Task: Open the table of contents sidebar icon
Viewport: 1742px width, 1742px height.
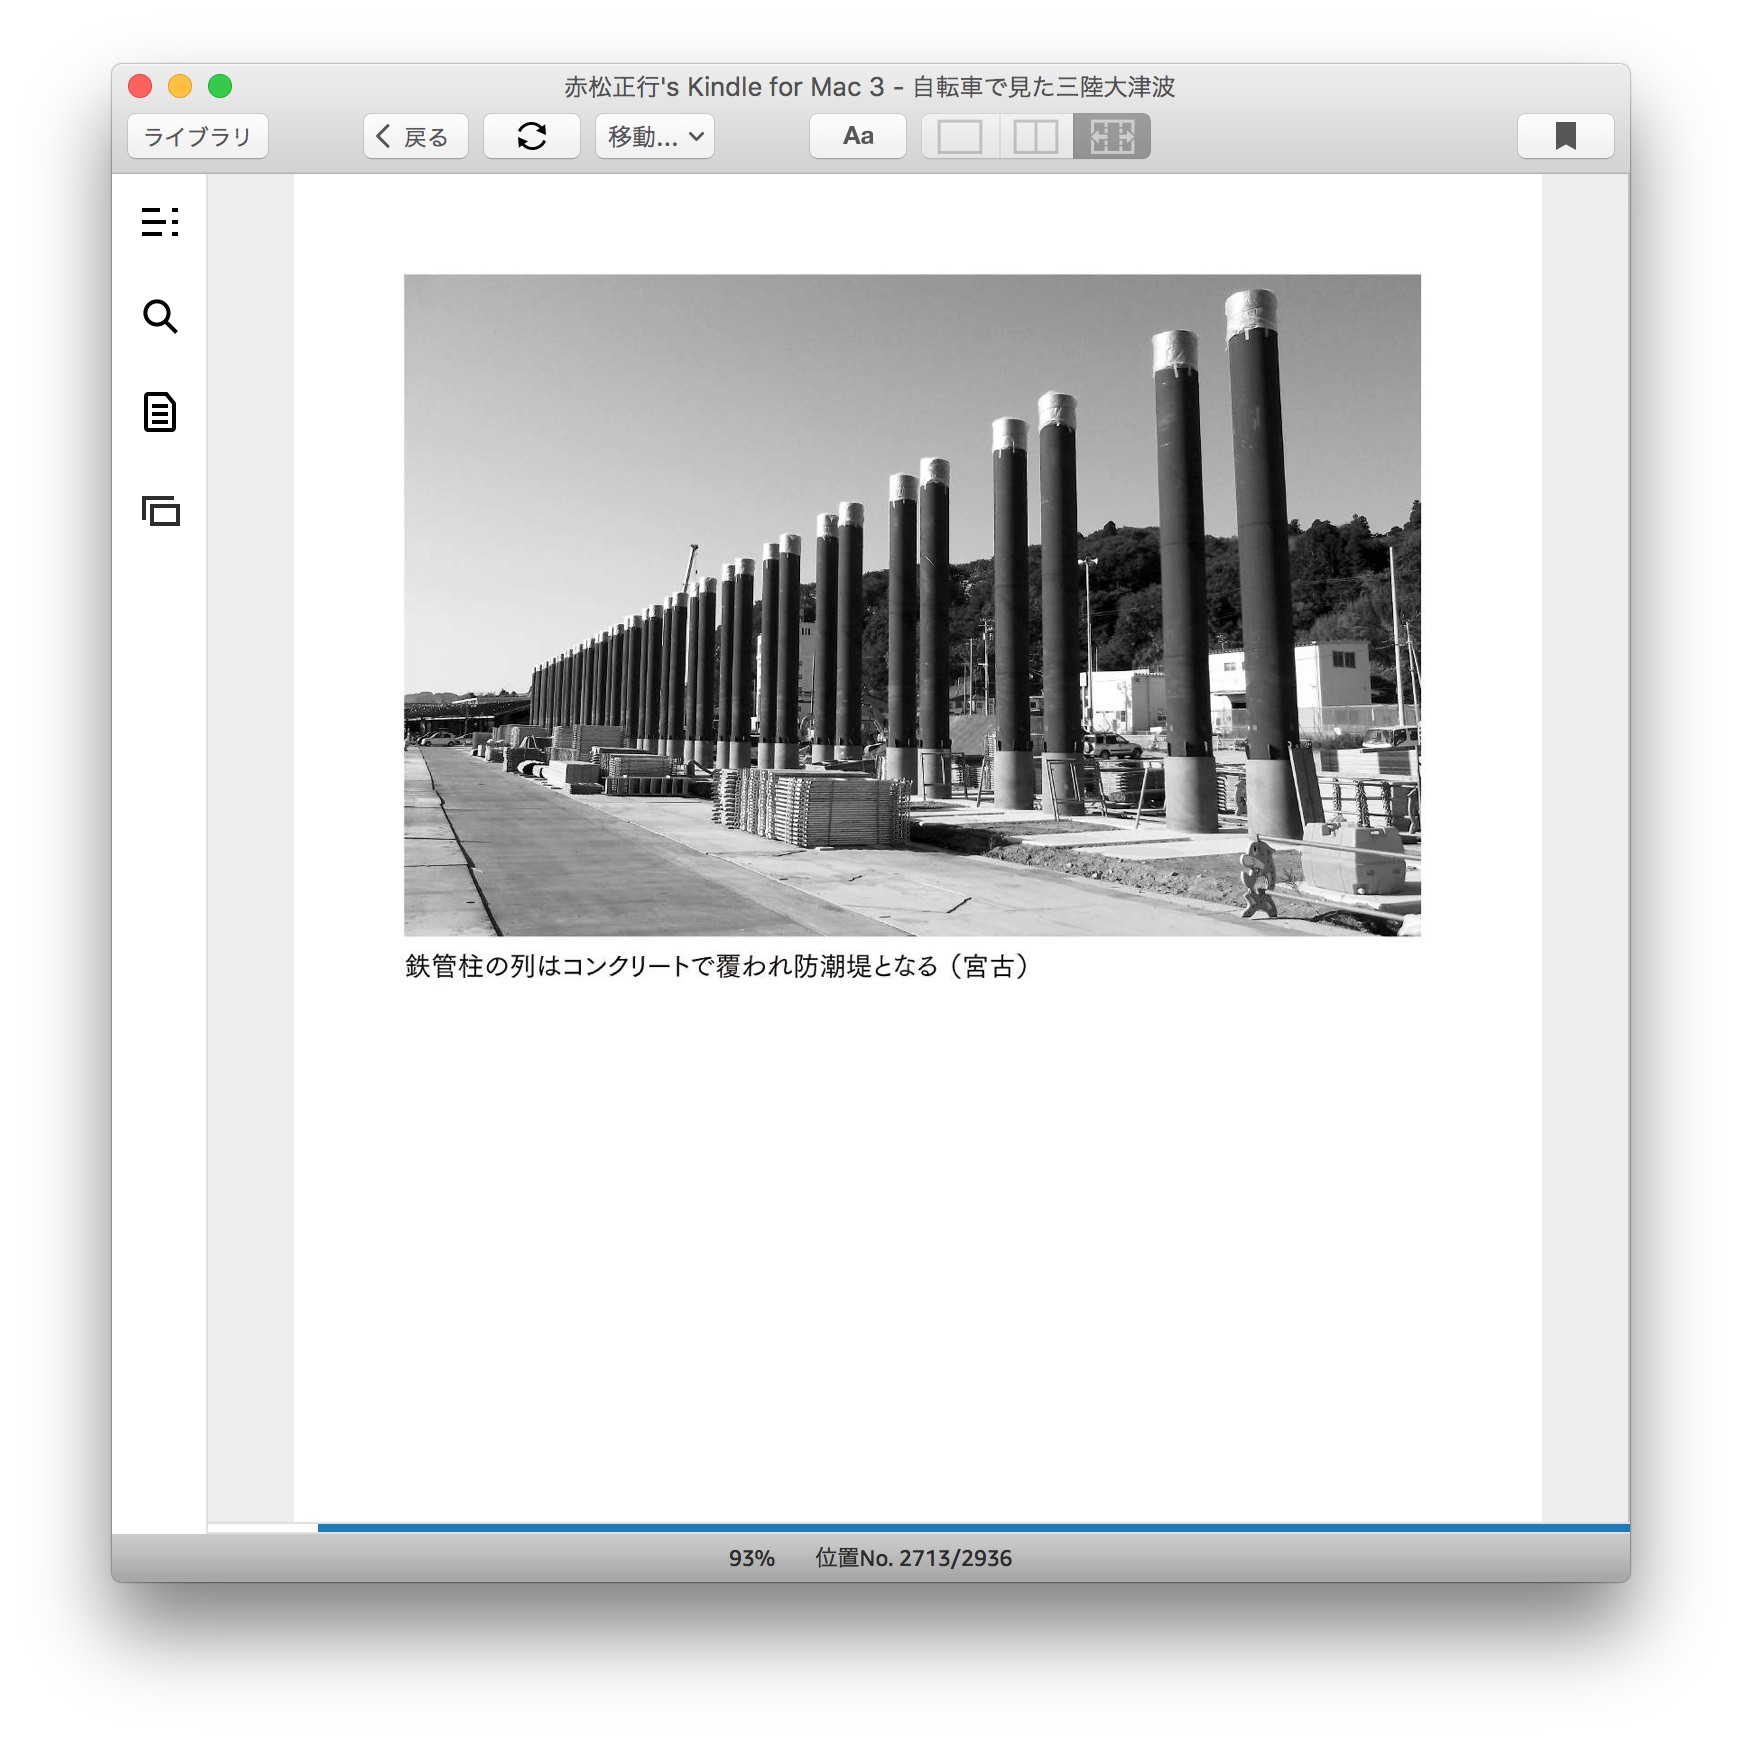Action: coord(160,221)
